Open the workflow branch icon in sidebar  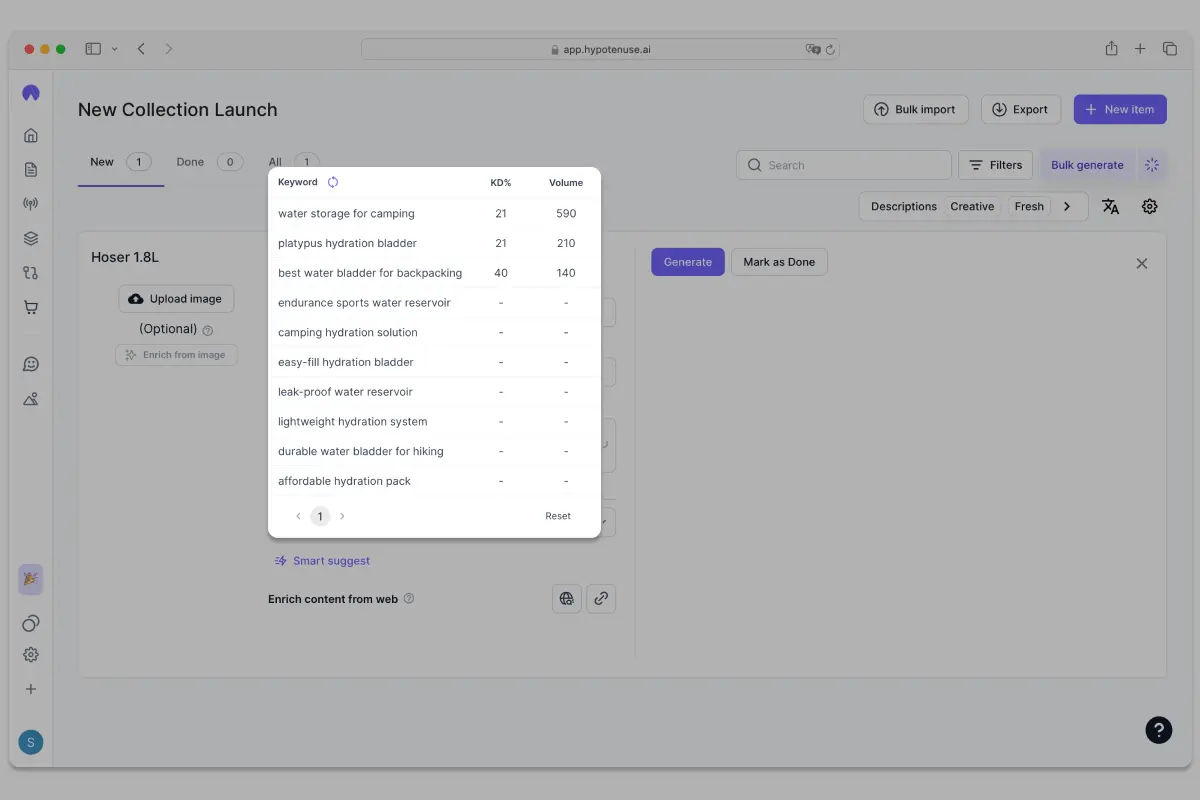point(31,273)
